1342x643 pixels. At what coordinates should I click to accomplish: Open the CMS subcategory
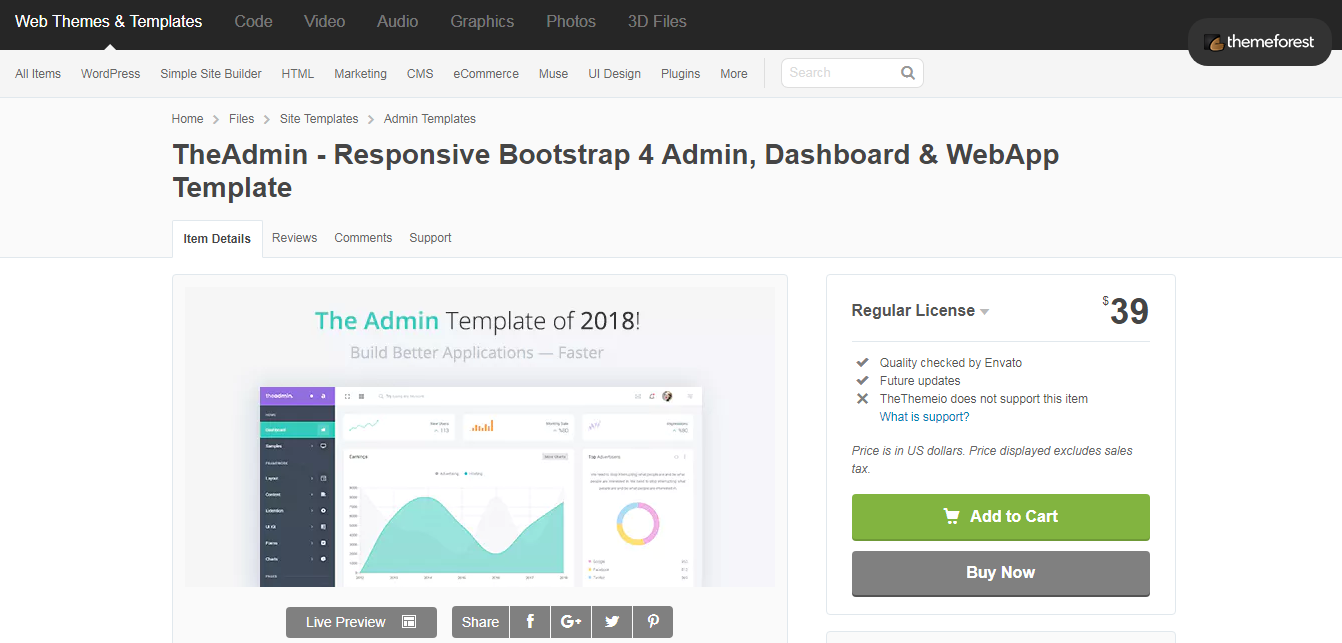pos(420,74)
